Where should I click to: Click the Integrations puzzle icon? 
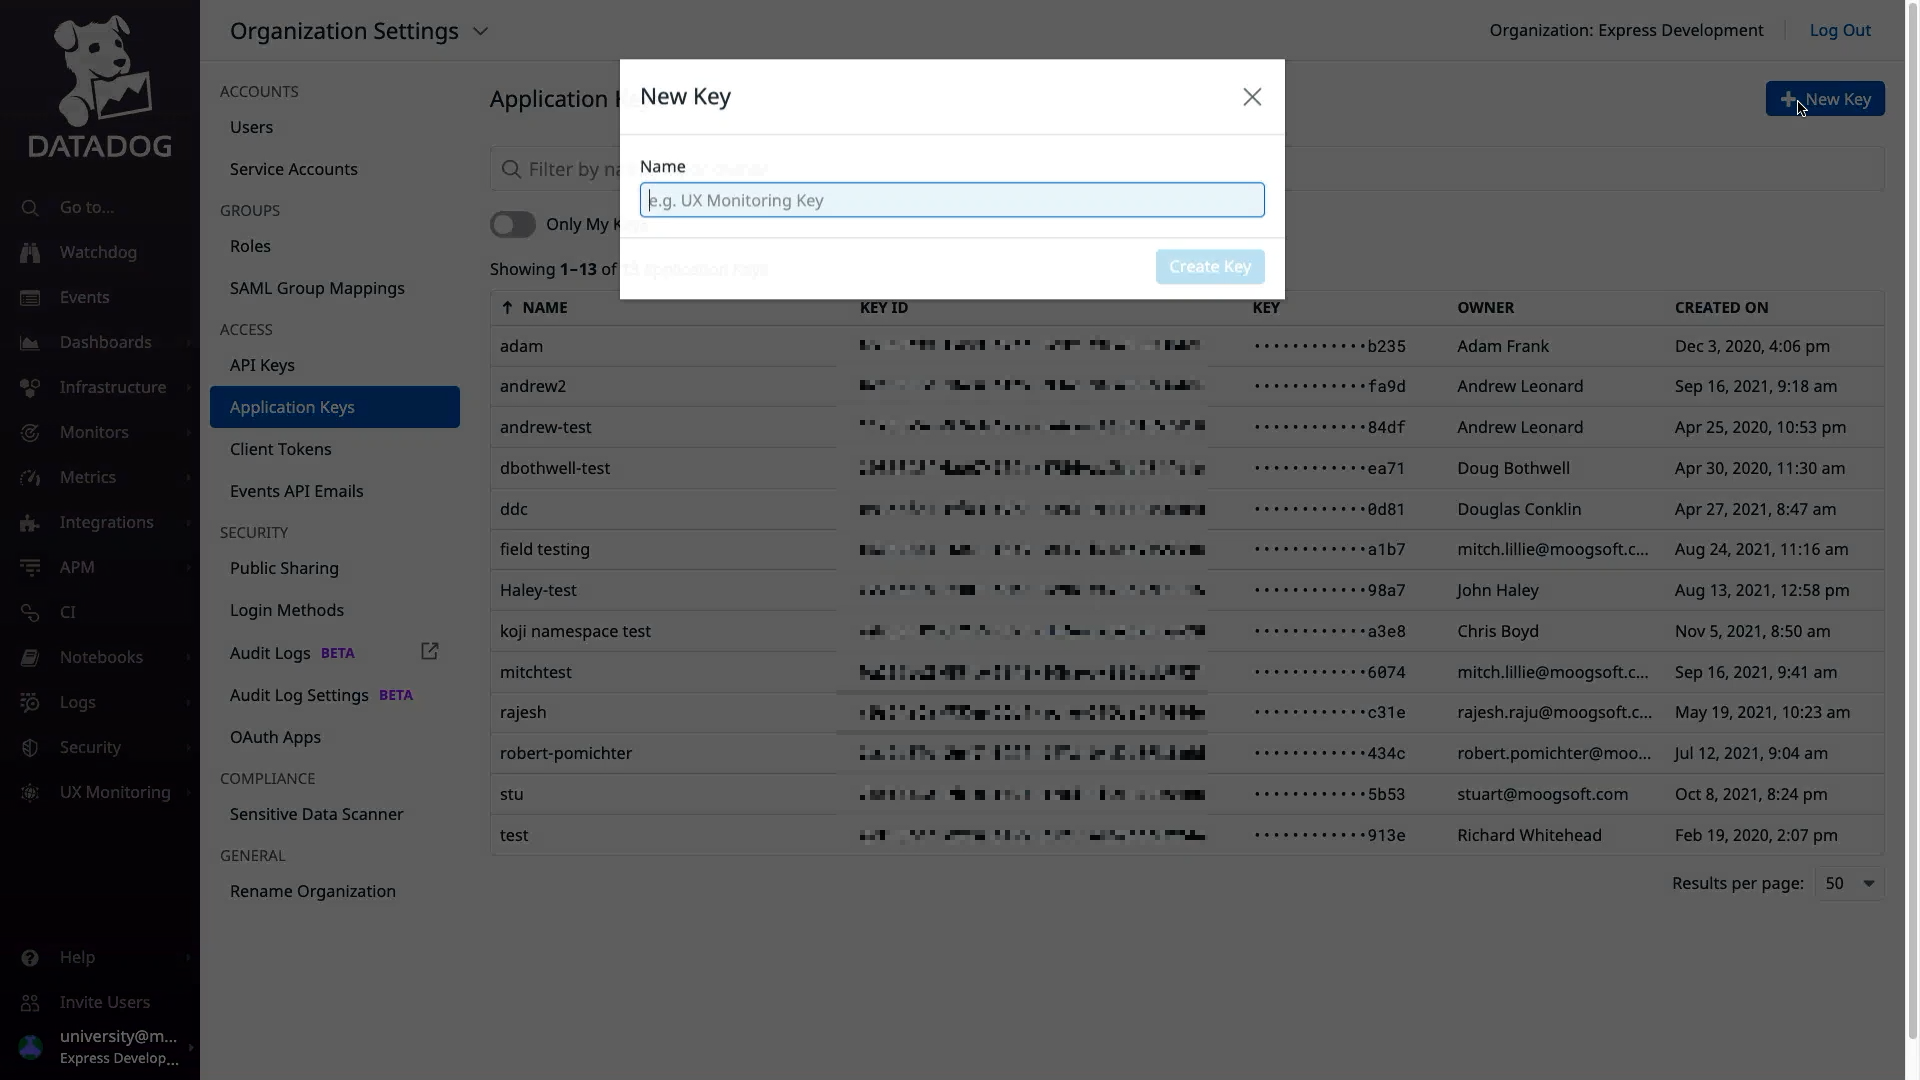pyautogui.click(x=30, y=523)
